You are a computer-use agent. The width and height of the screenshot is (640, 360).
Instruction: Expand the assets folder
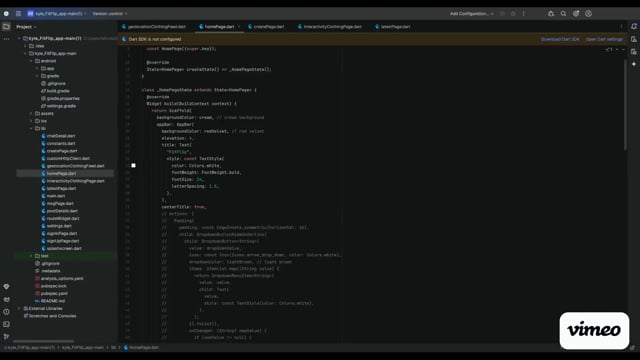31,113
